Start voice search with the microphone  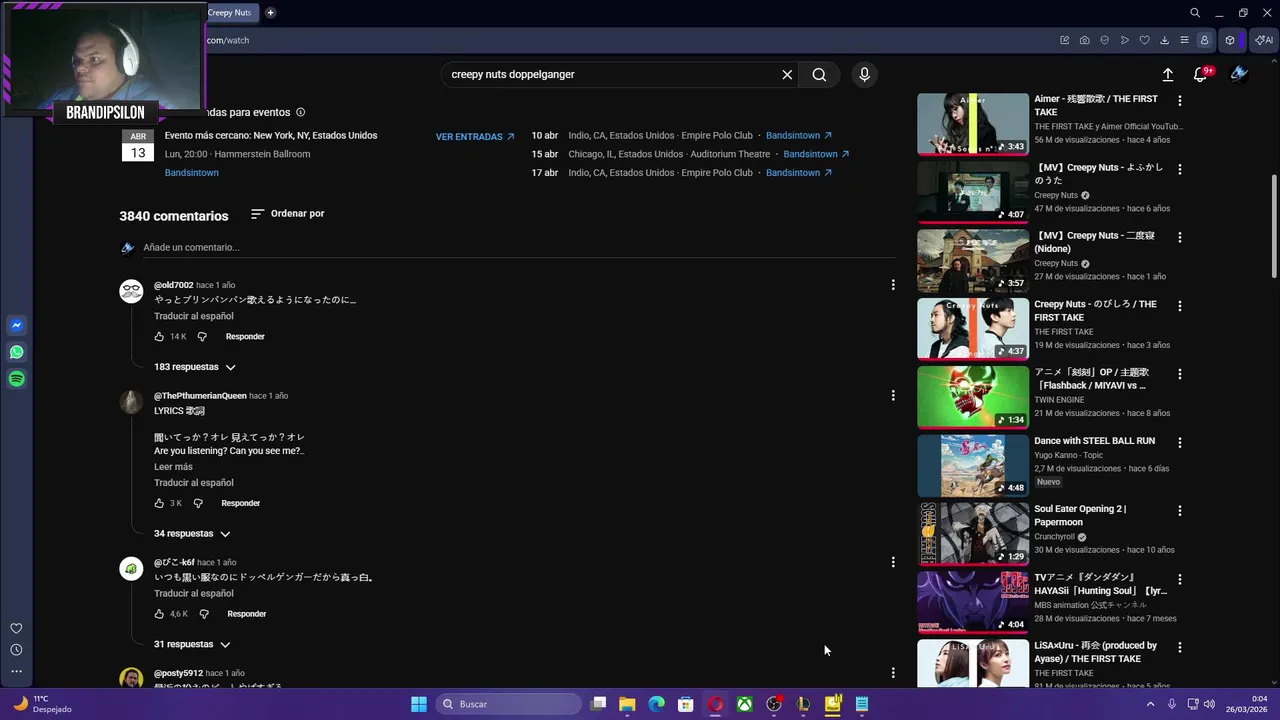coord(865,74)
